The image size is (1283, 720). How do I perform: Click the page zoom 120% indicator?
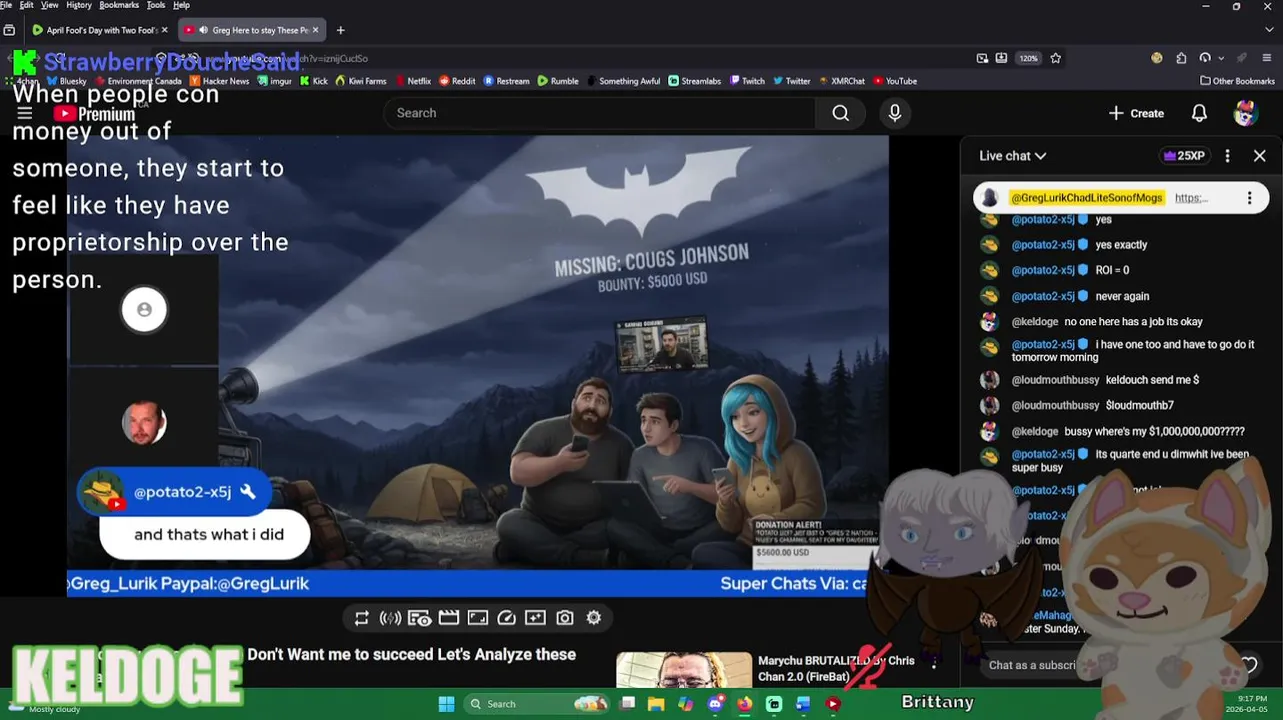tap(1029, 58)
